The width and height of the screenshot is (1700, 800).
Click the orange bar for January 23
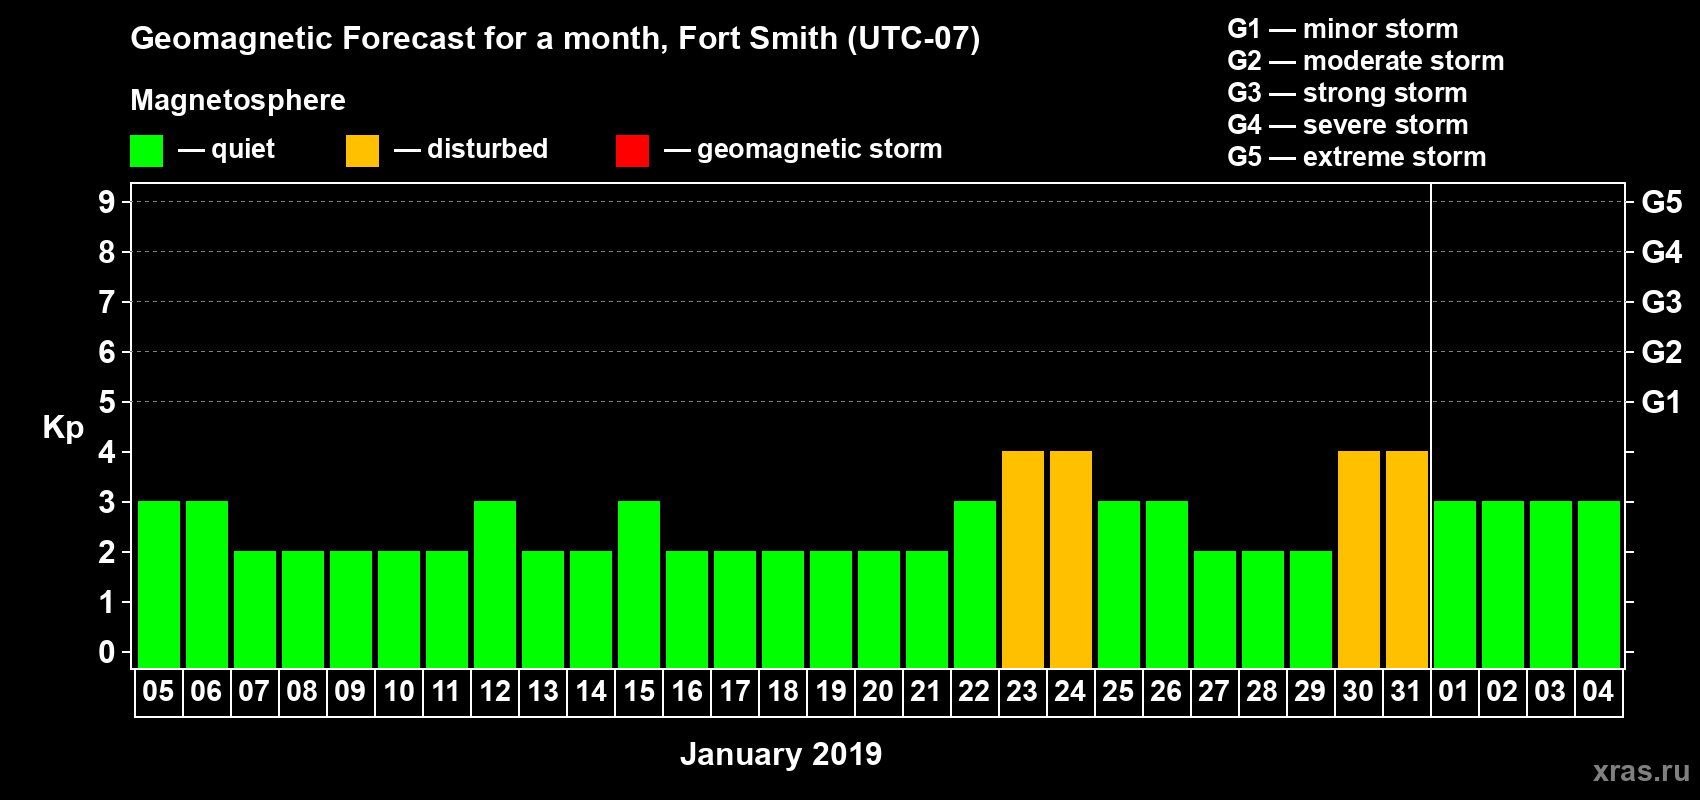[1023, 559]
